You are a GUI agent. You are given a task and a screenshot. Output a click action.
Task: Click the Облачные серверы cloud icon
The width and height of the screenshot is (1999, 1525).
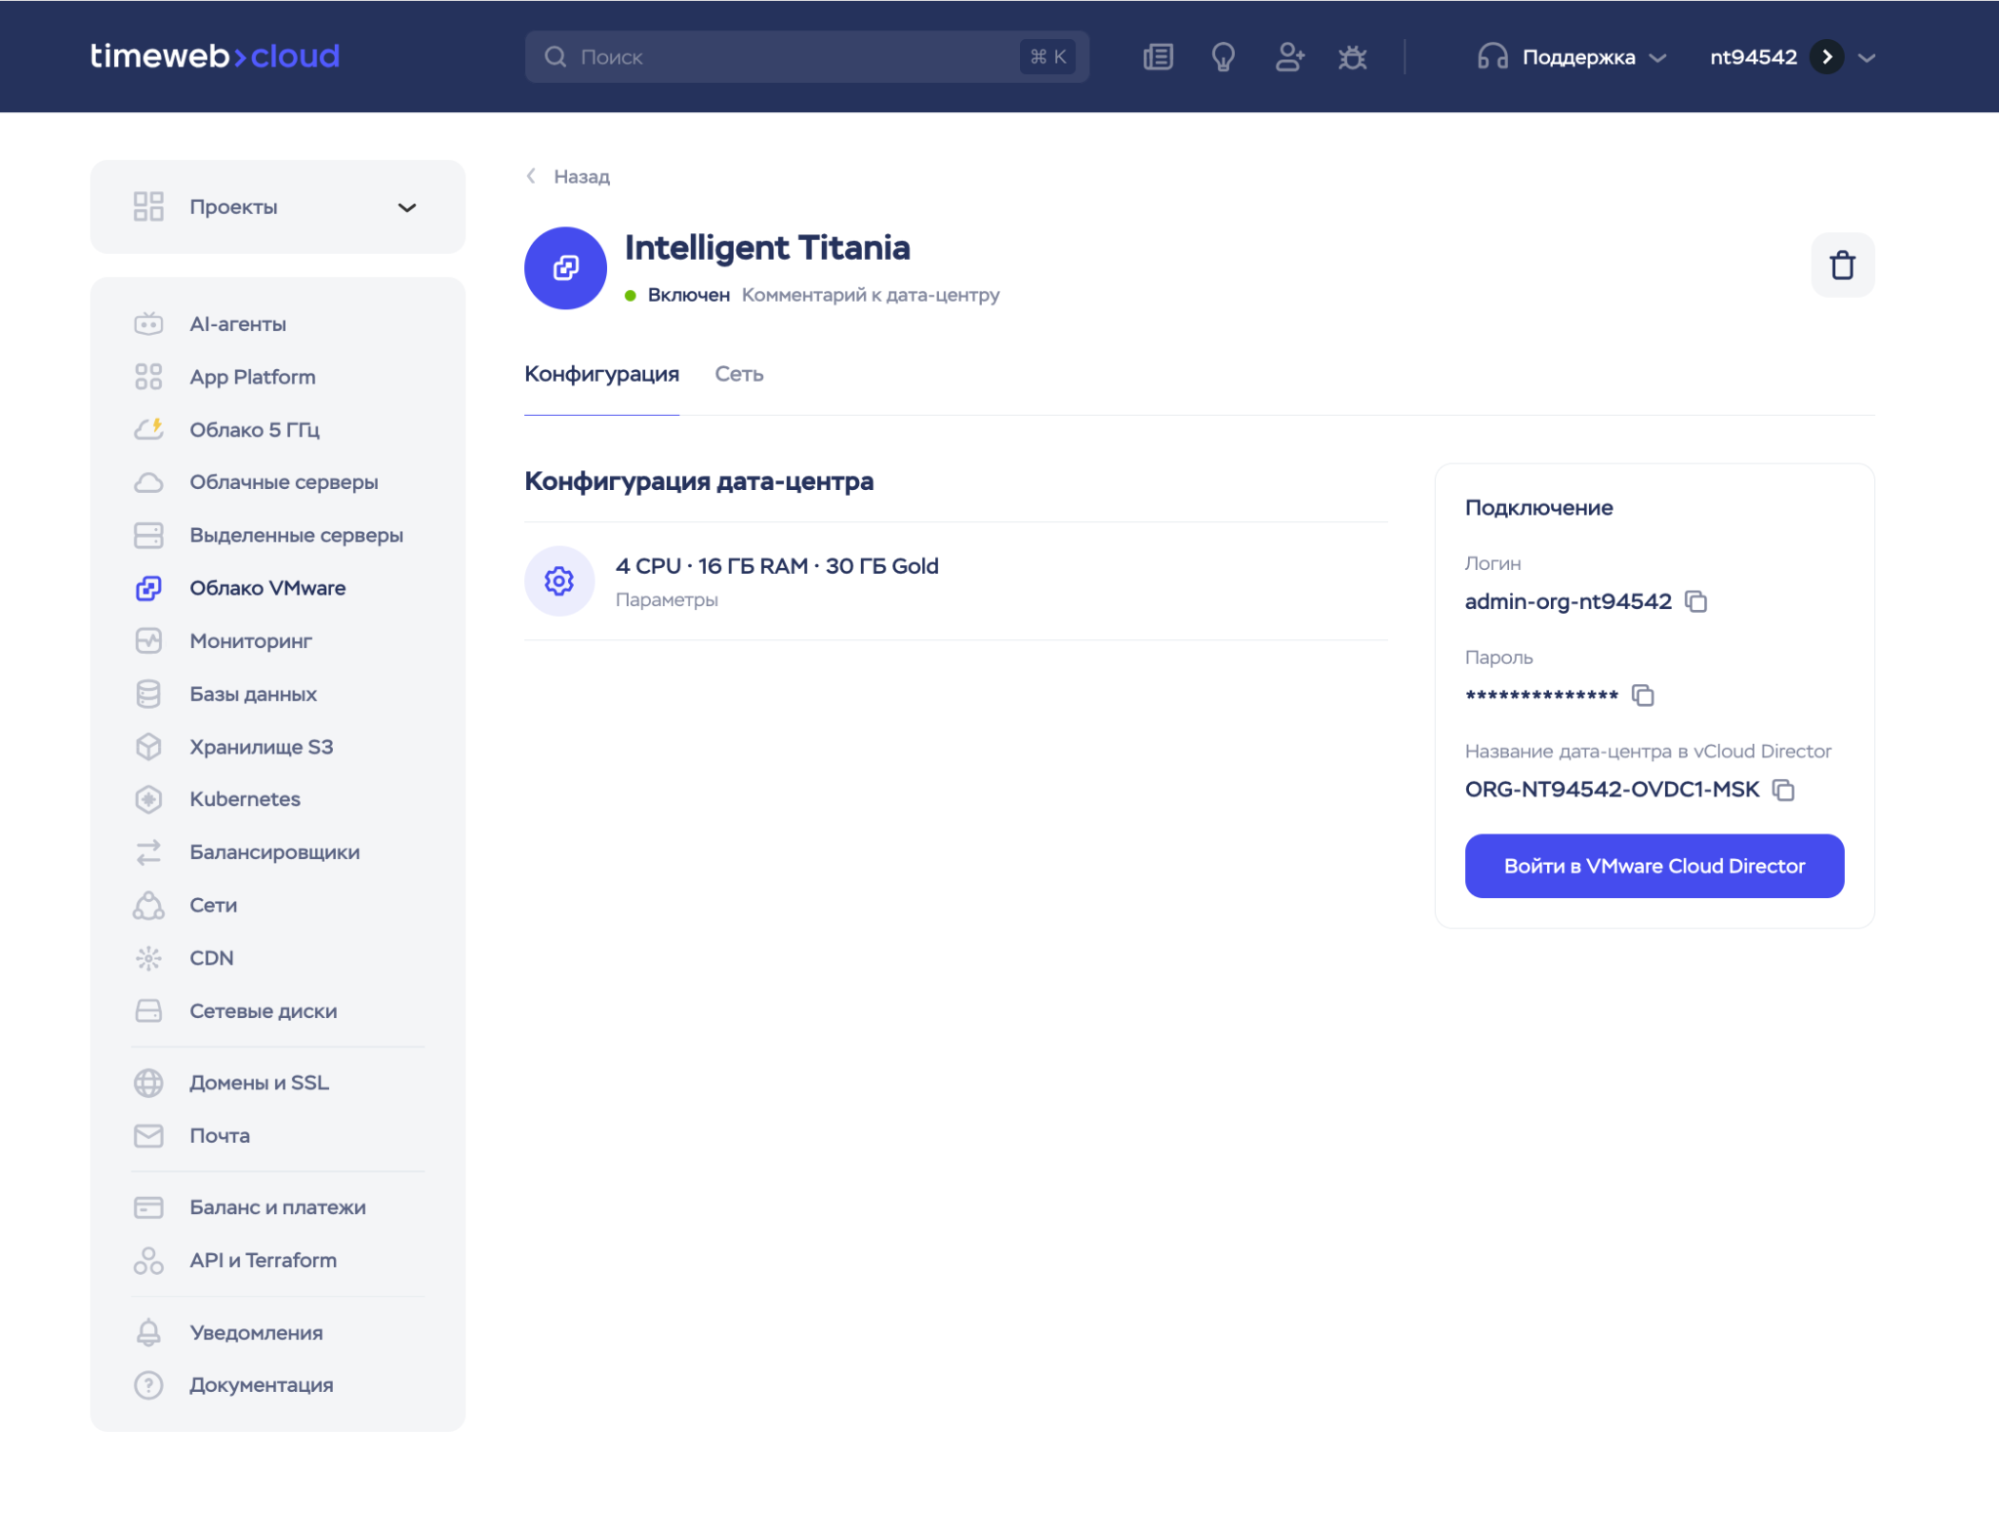(148, 483)
